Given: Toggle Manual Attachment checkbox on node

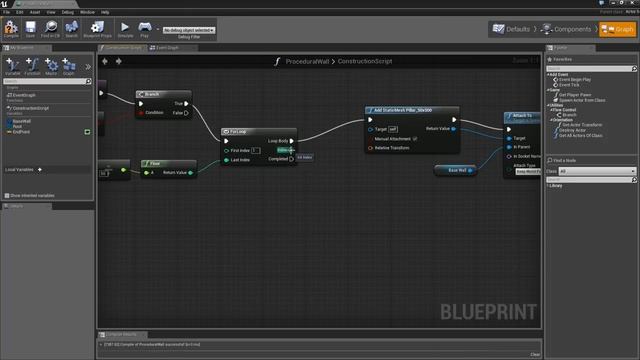Looking at the screenshot, I should point(415,139).
